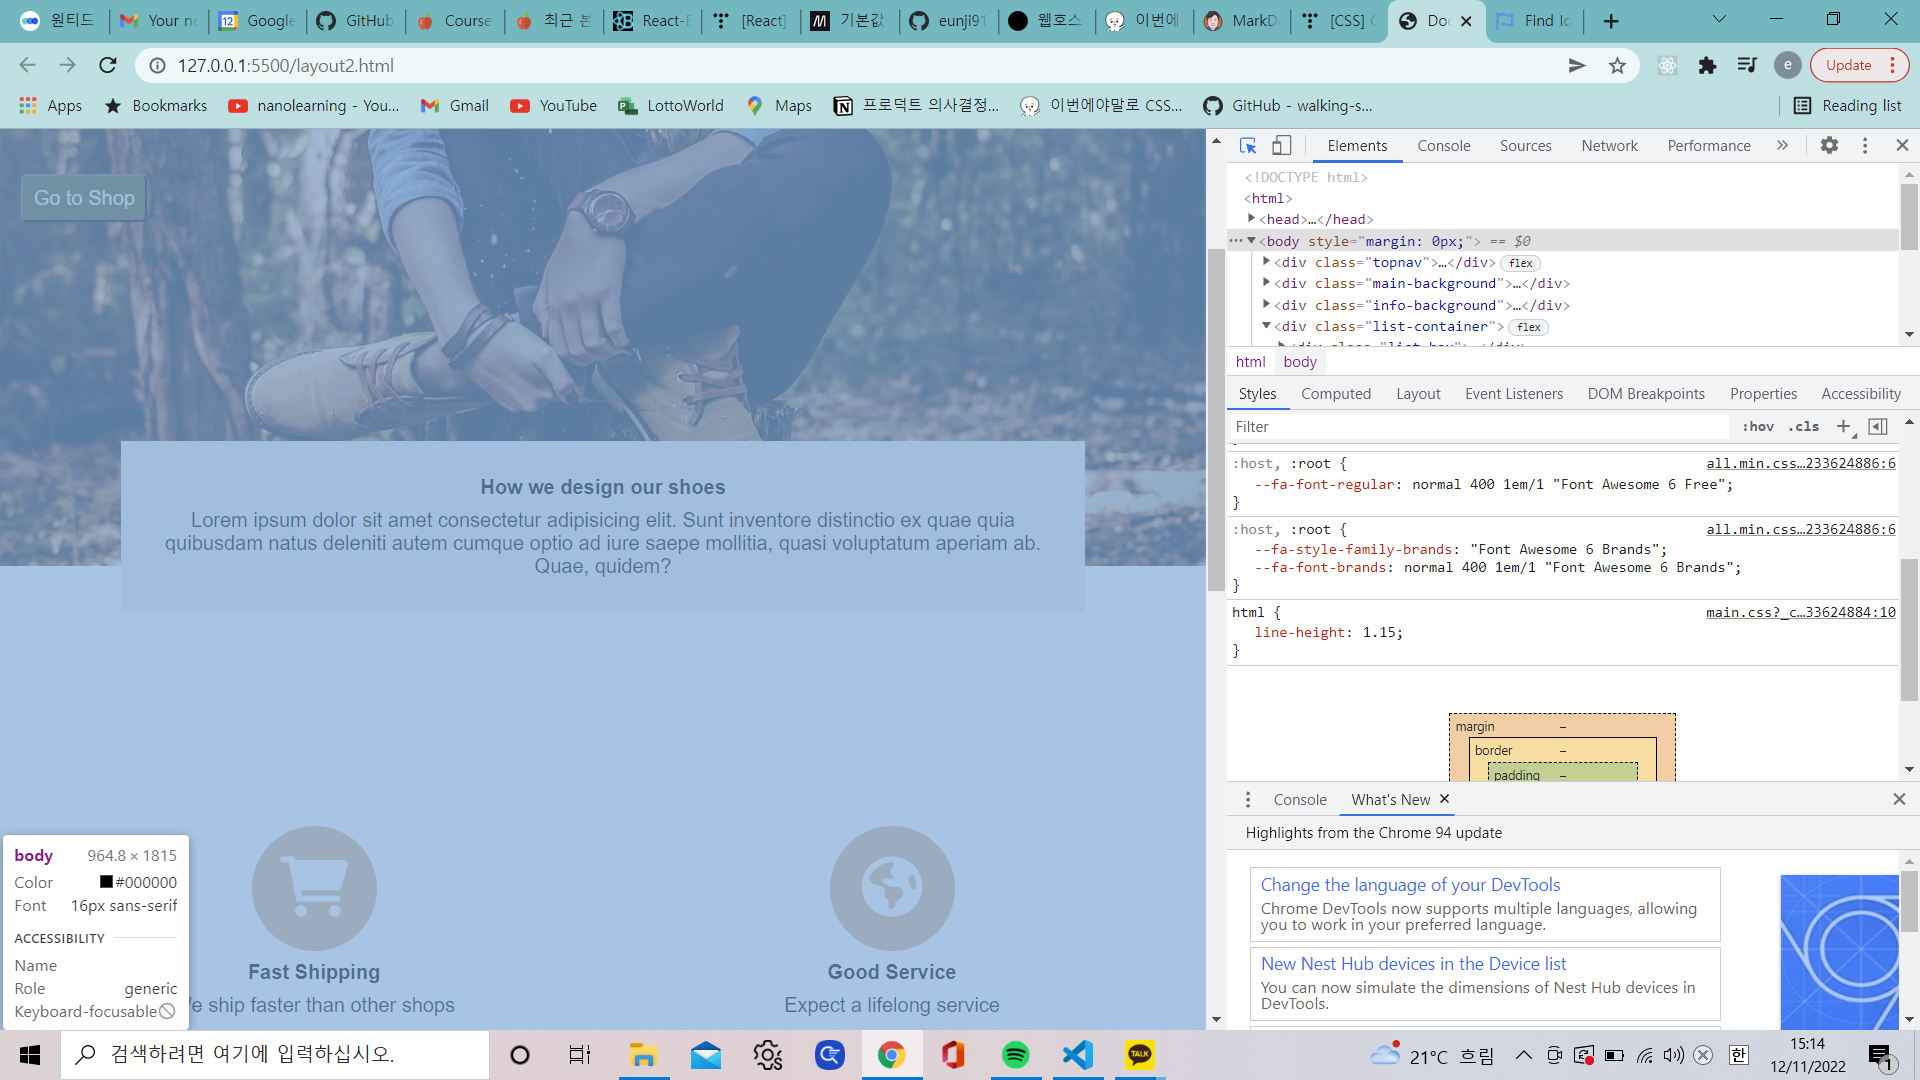1920x1080 pixels.
Task: Switch to the Console tab
Action: point(1443,146)
